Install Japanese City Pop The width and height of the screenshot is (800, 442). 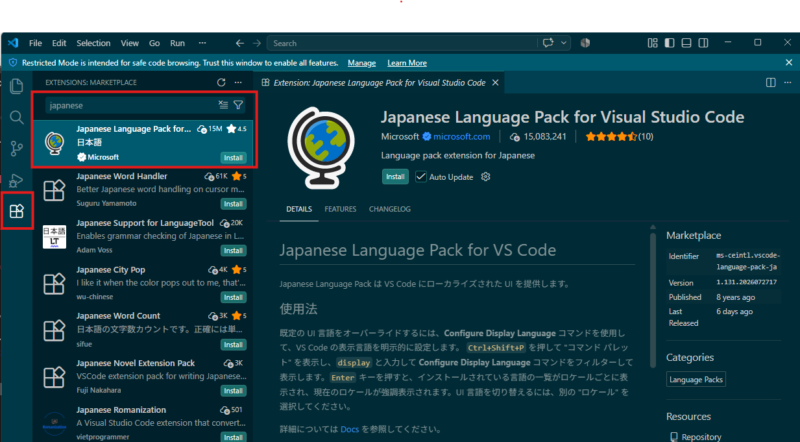pos(233,298)
